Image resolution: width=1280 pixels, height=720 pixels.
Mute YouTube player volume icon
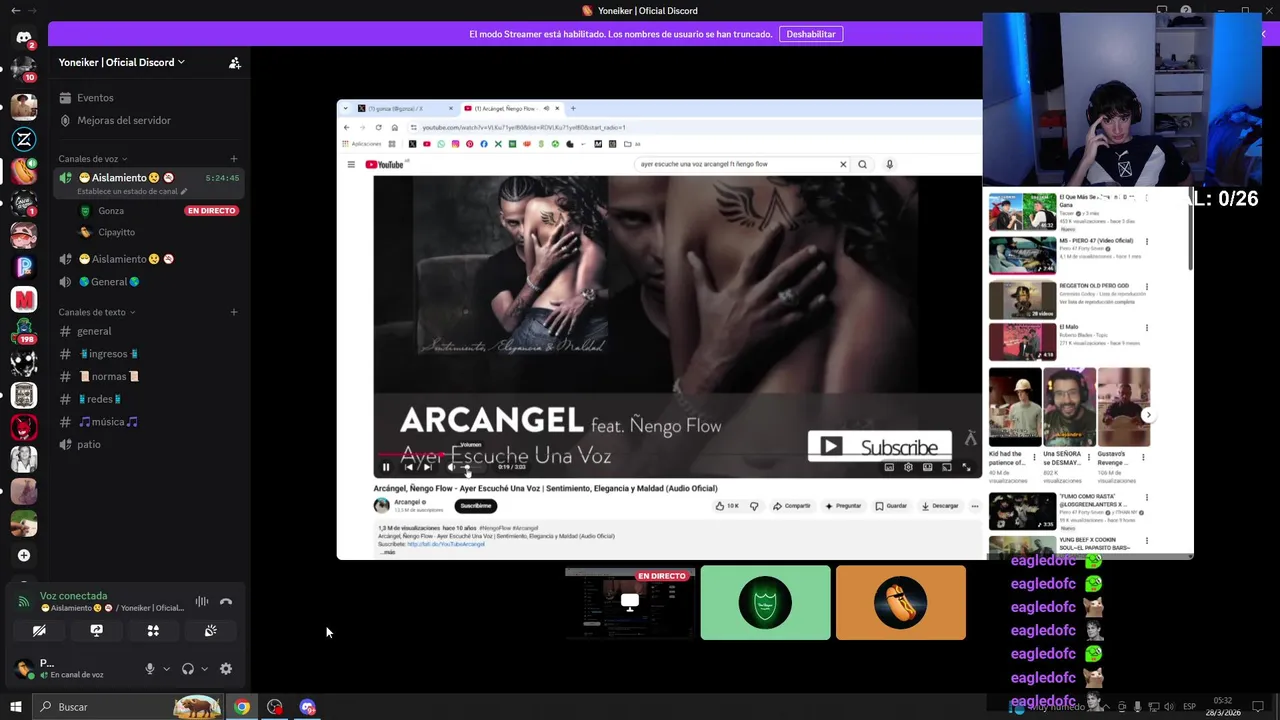tap(451, 467)
